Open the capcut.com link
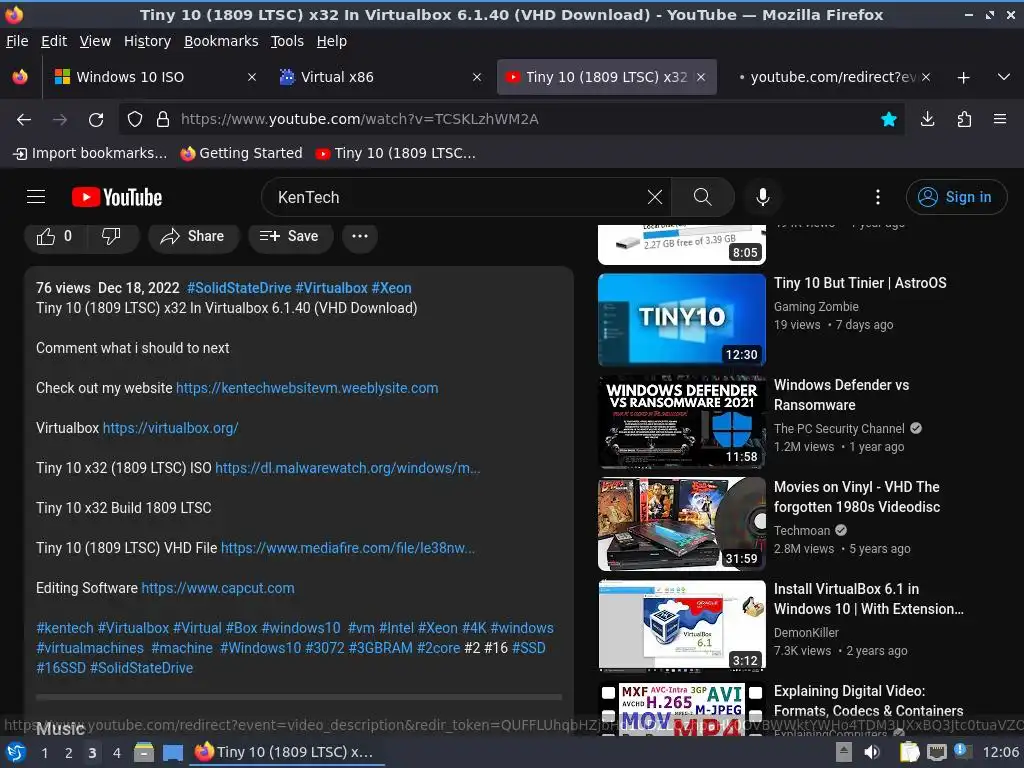1024x768 pixels. (218, 588)
